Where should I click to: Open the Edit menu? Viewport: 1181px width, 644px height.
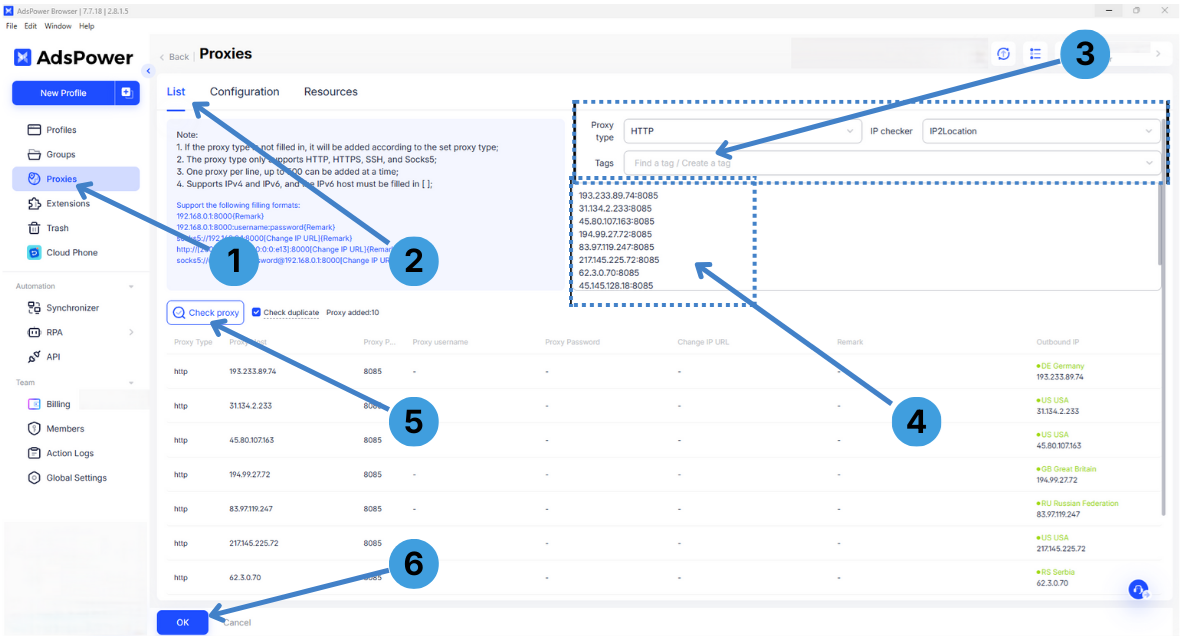click(x=30, y=26)
